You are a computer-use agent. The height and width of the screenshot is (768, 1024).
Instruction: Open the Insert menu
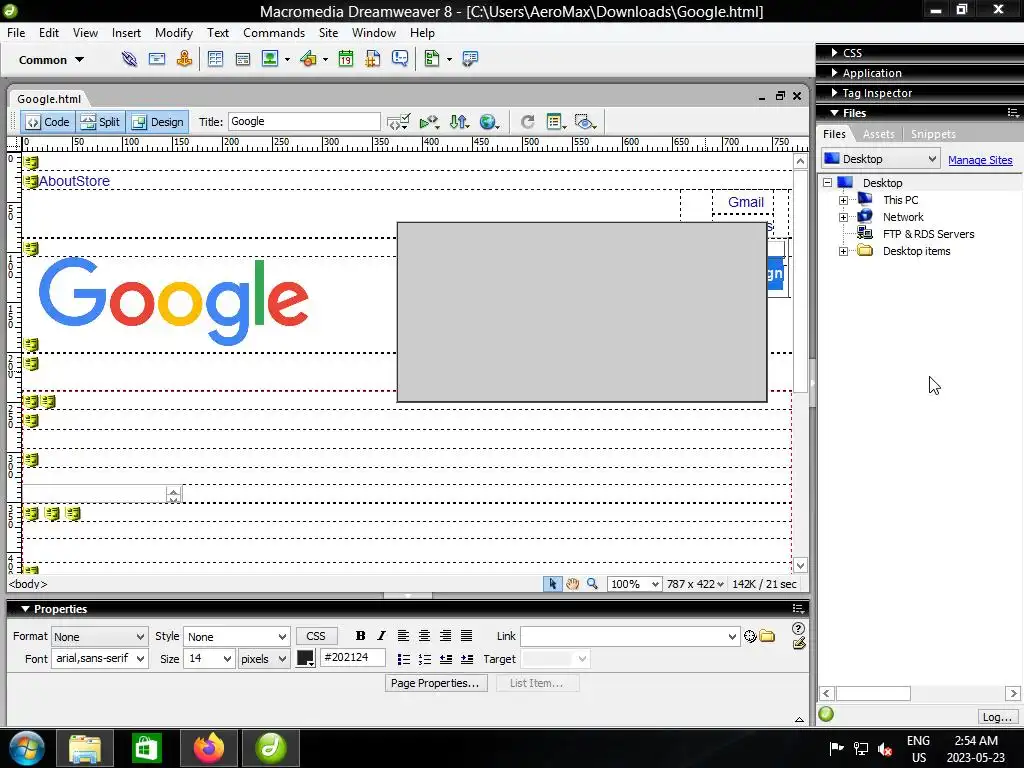coord(126,33)
